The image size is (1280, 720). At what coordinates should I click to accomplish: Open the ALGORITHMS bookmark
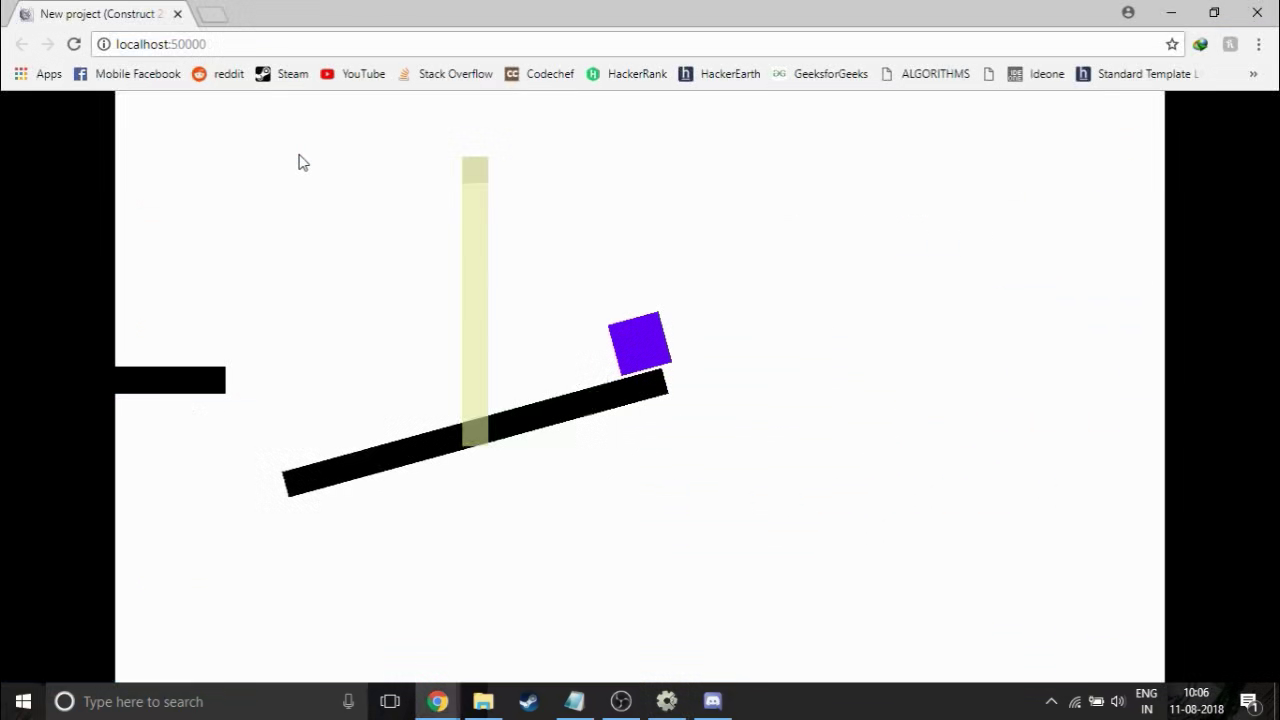point(925,74)
